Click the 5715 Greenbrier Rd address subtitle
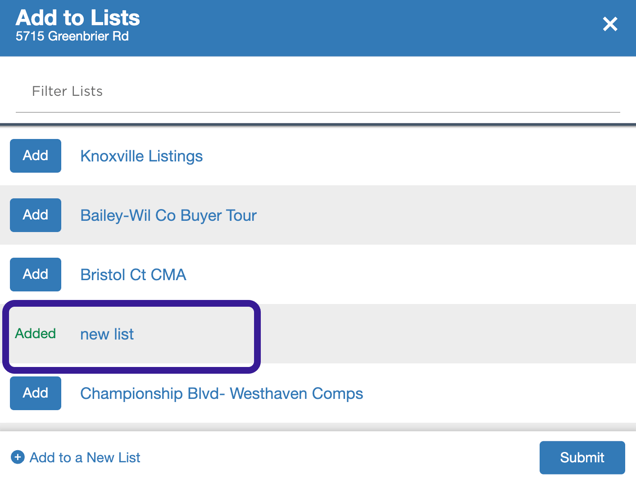The width and height of the screenshot is (636, 483). click(x=72, y=36)
